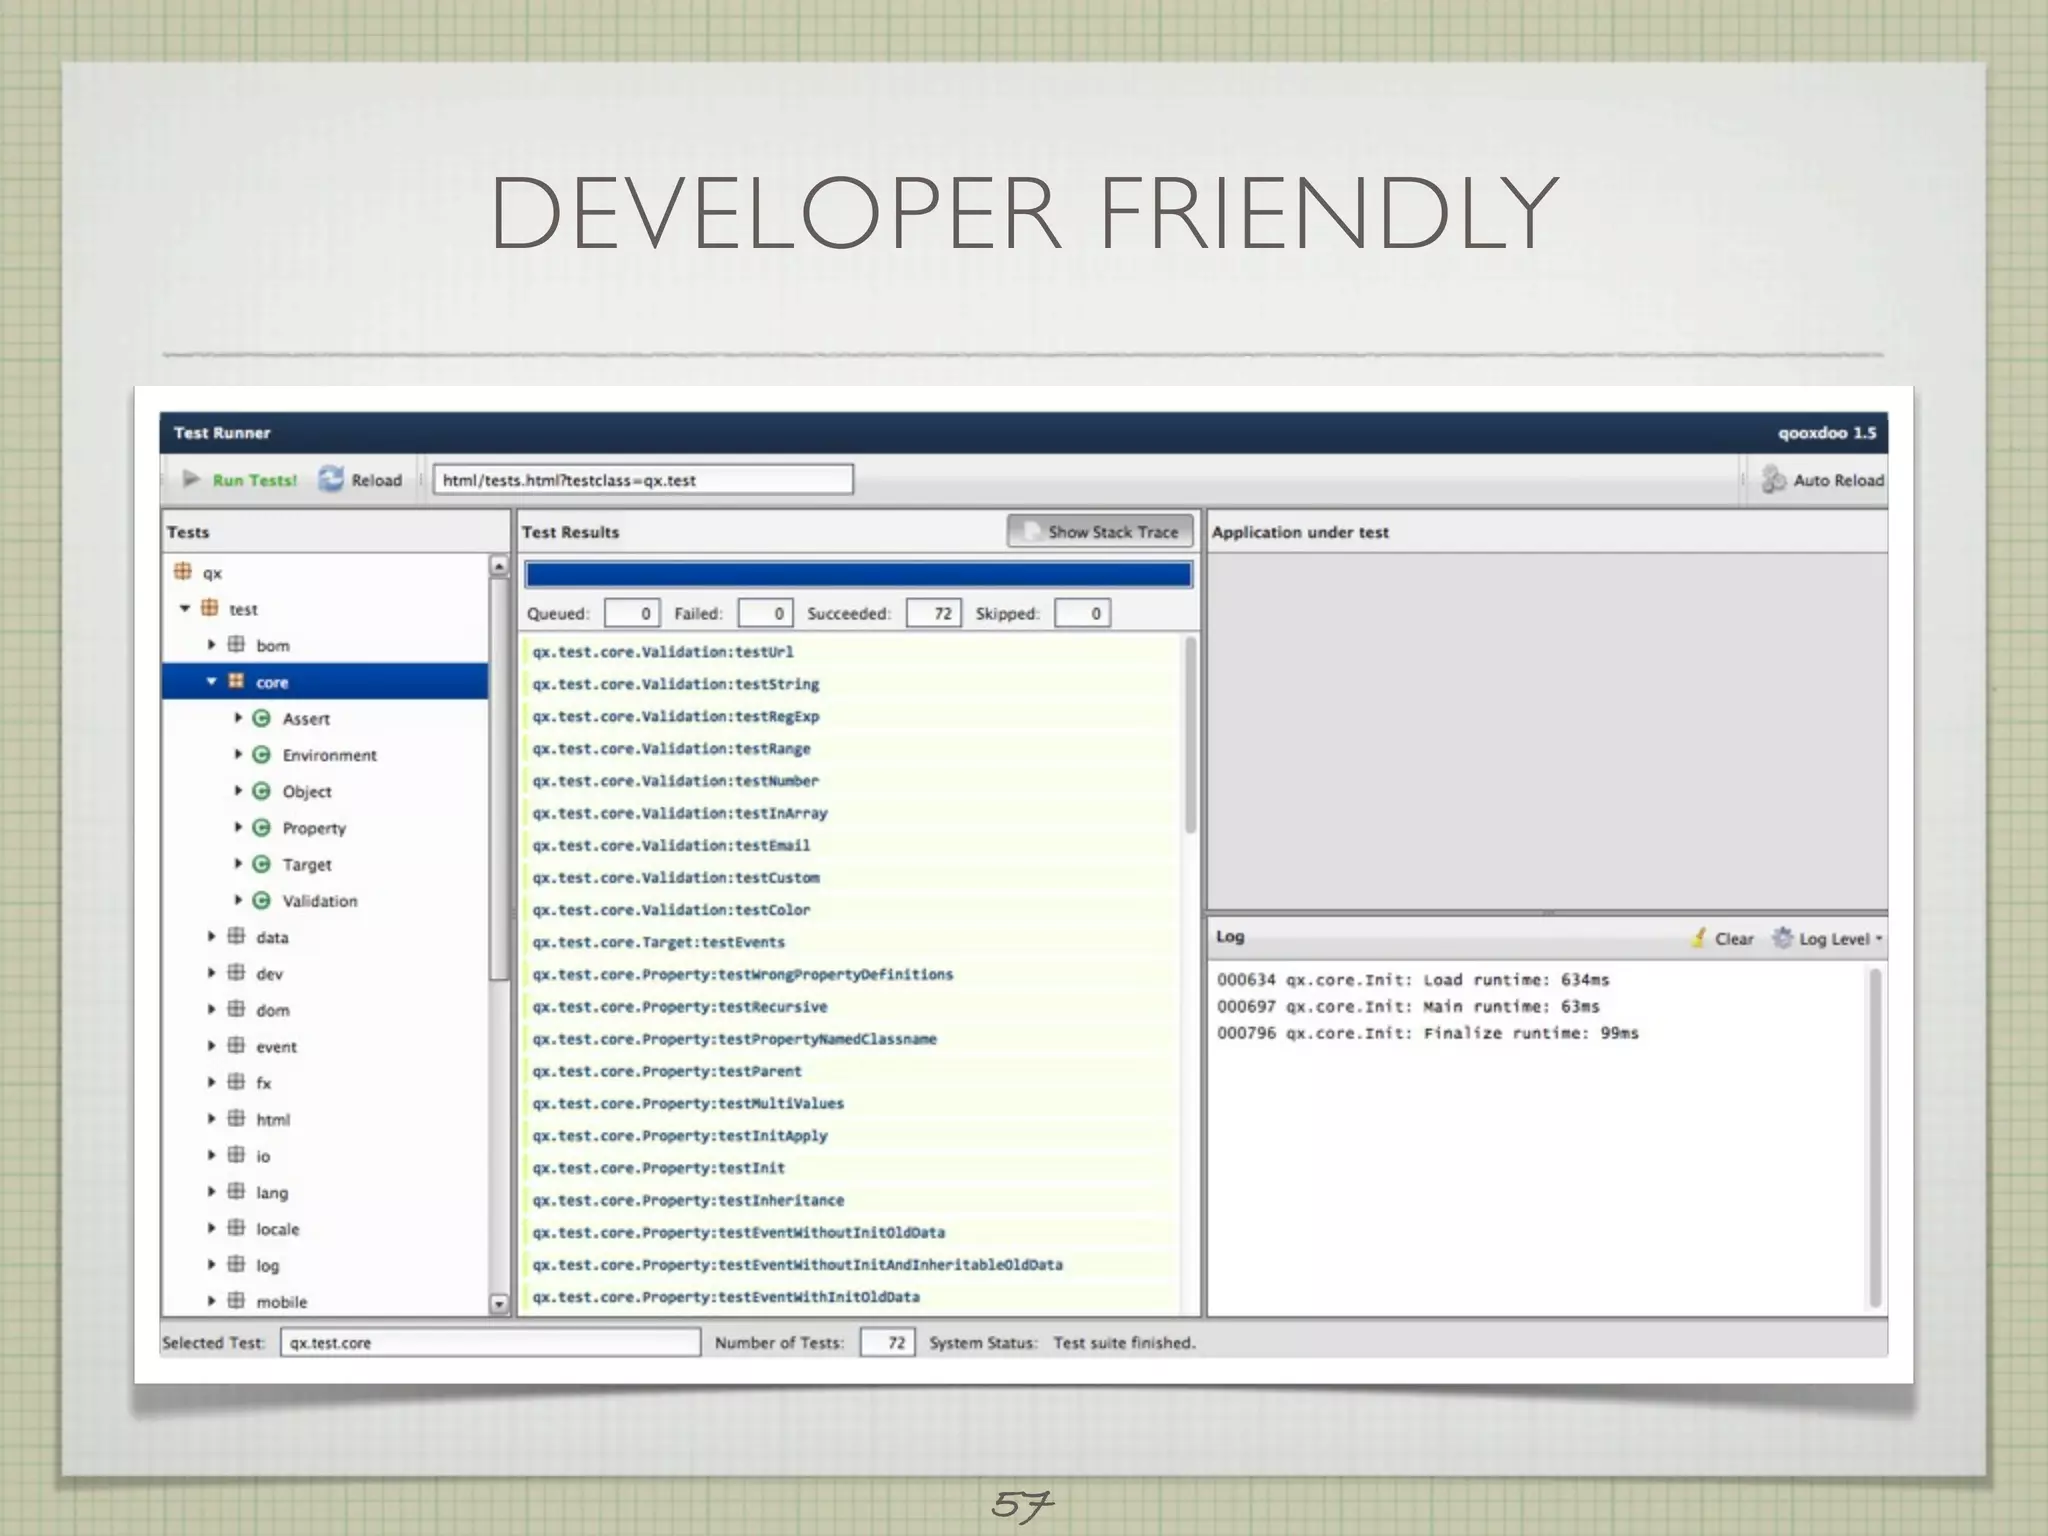
Task: Click the test URL input field
Action: tap(643, 480)
